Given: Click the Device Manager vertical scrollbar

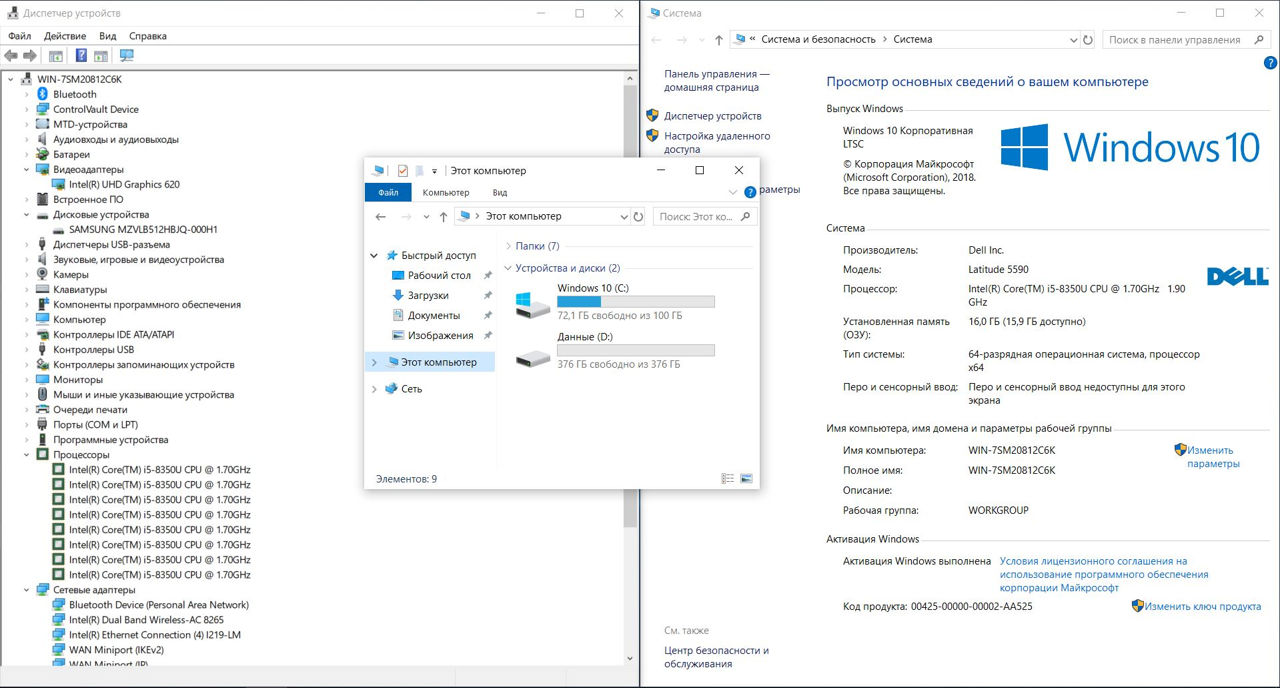Looking at the screenshot, I should tap(630, 300).
